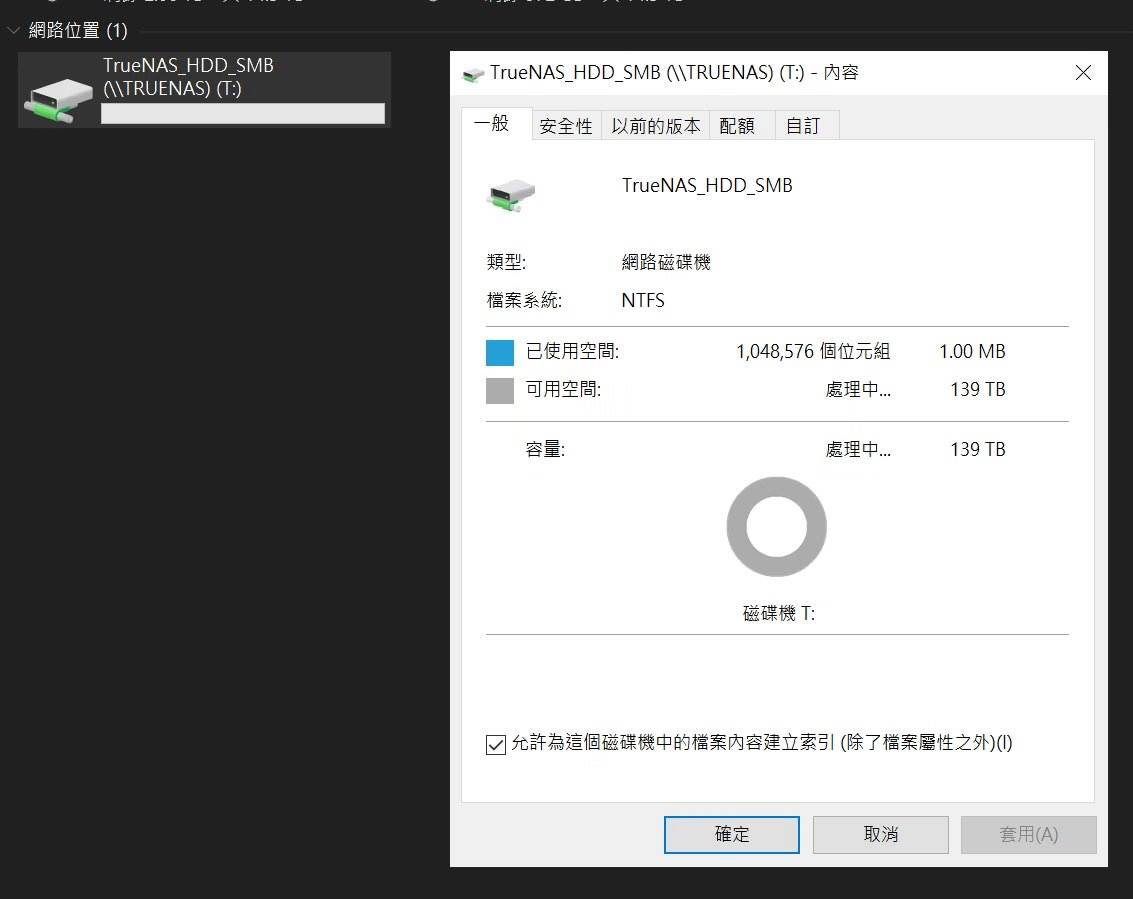Screen dimensions: 1133x899
Task: Click the 套用(A) button
Action: (1028, 835)
